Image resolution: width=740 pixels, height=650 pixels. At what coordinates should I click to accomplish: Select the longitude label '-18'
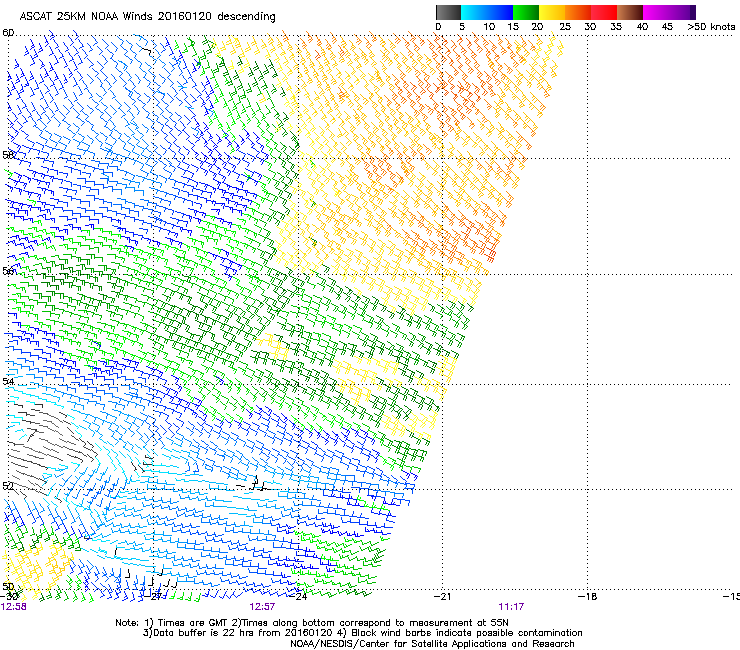pos(588,596)
